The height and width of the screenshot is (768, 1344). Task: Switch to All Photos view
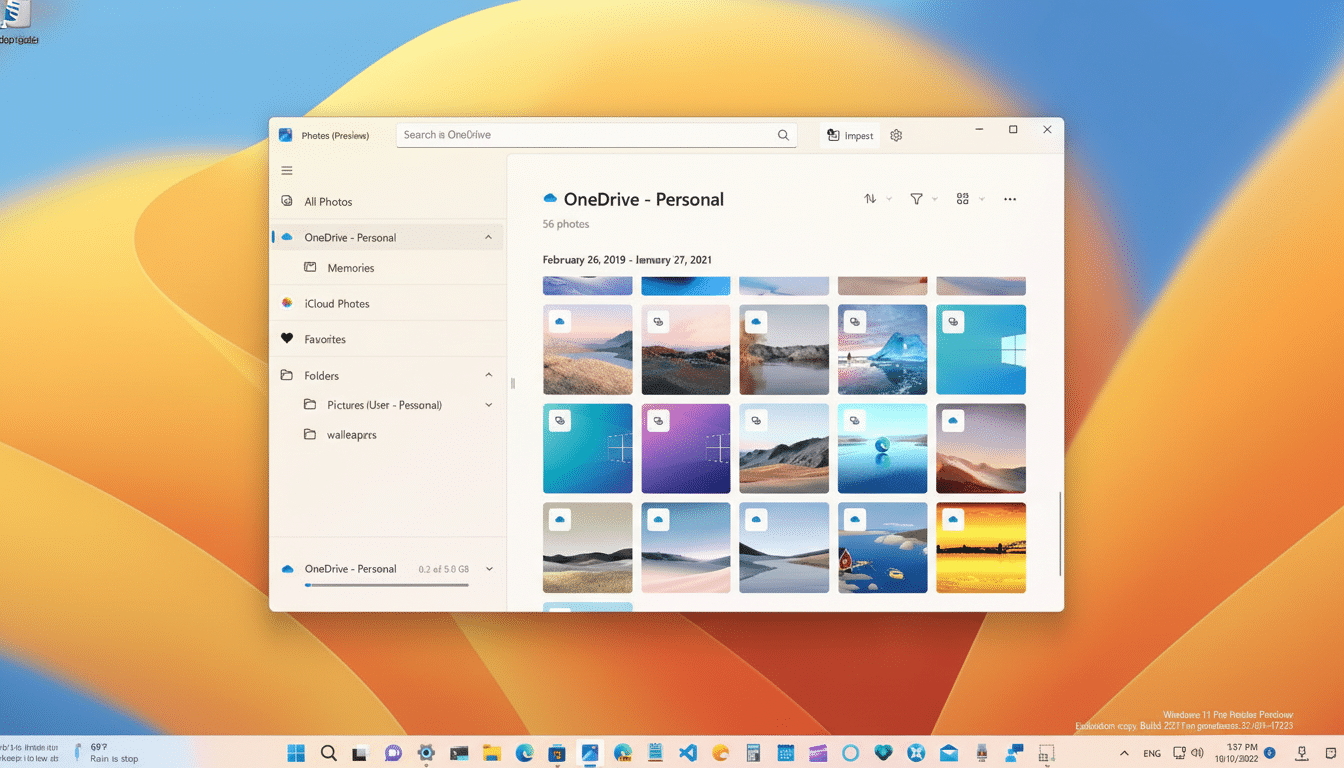[x=328, y=201]
